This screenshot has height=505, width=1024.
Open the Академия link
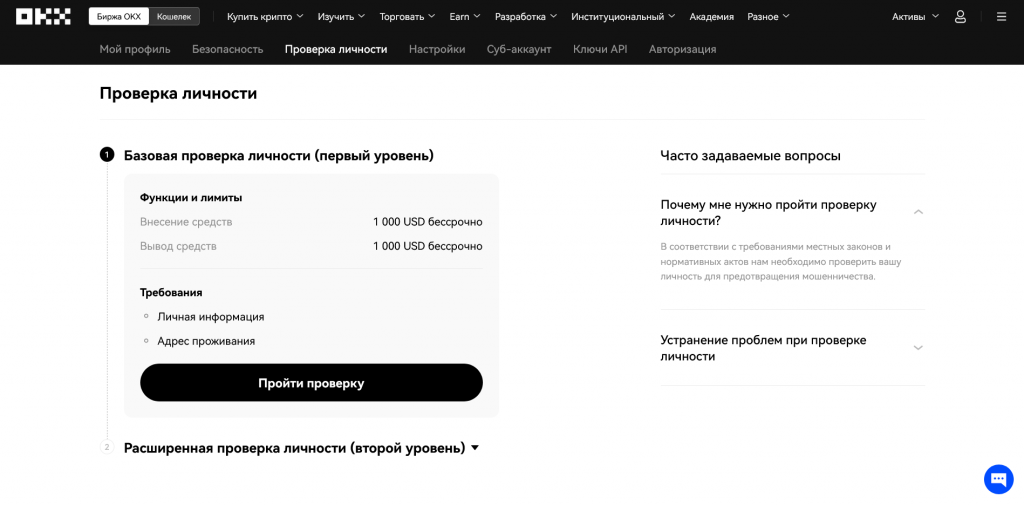point(711,16)
